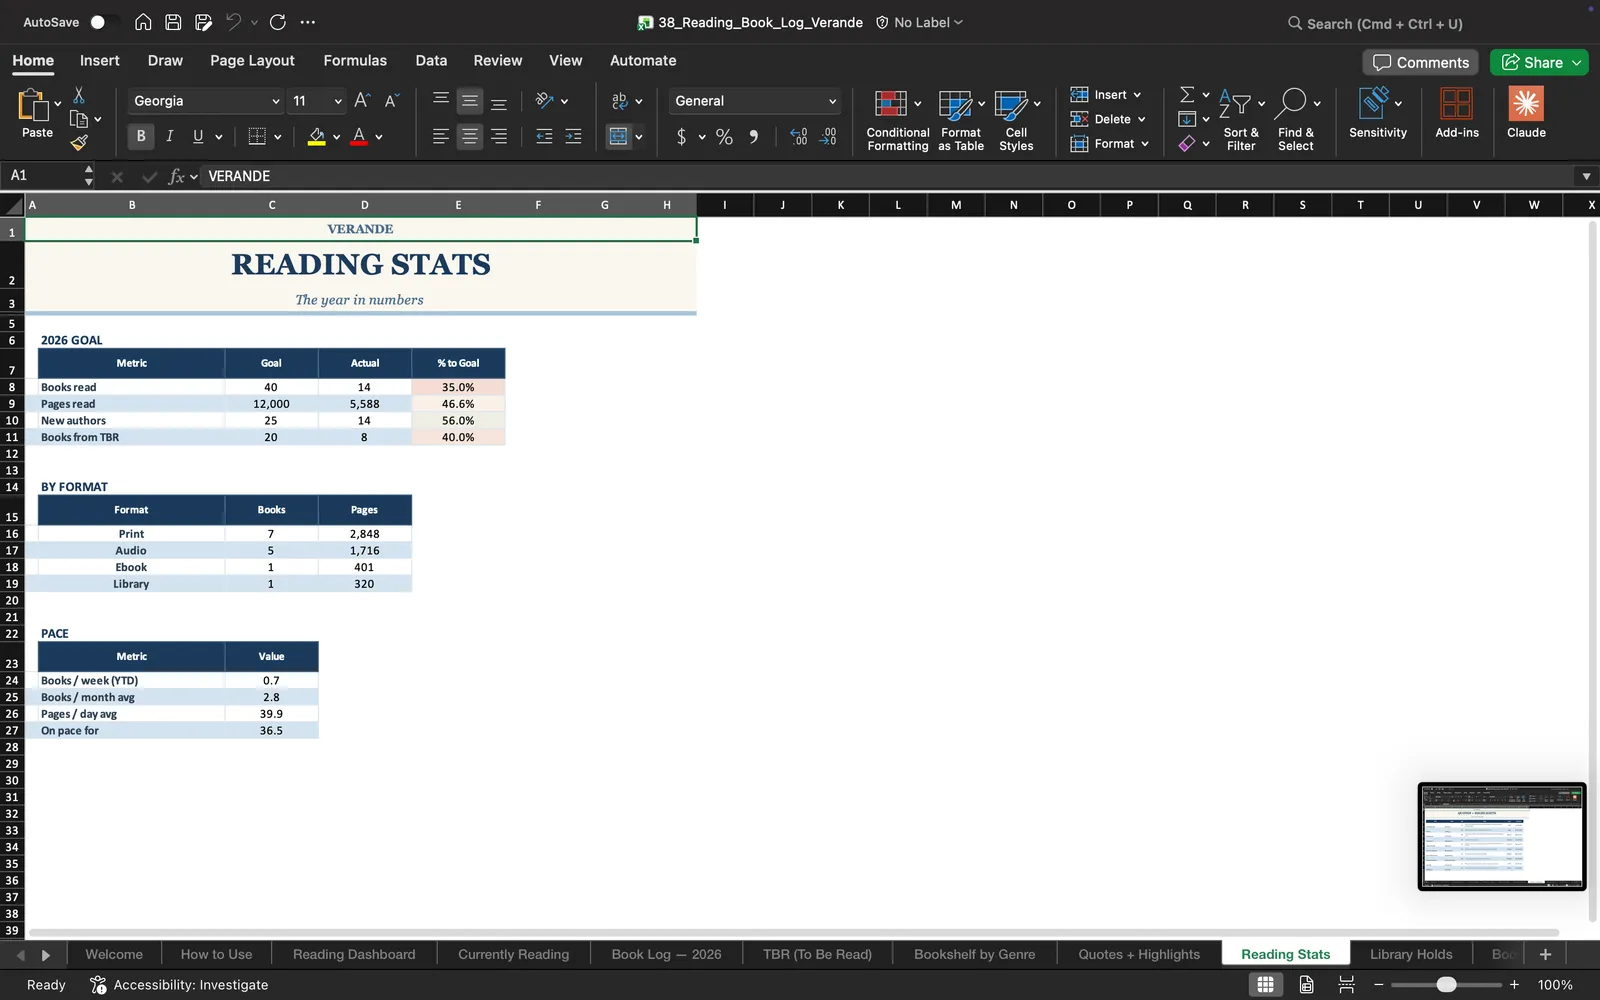The height and width of the screenshot is (1000, 1600).
Task: Toggle Merge & Center button
Action: [619, 136]
